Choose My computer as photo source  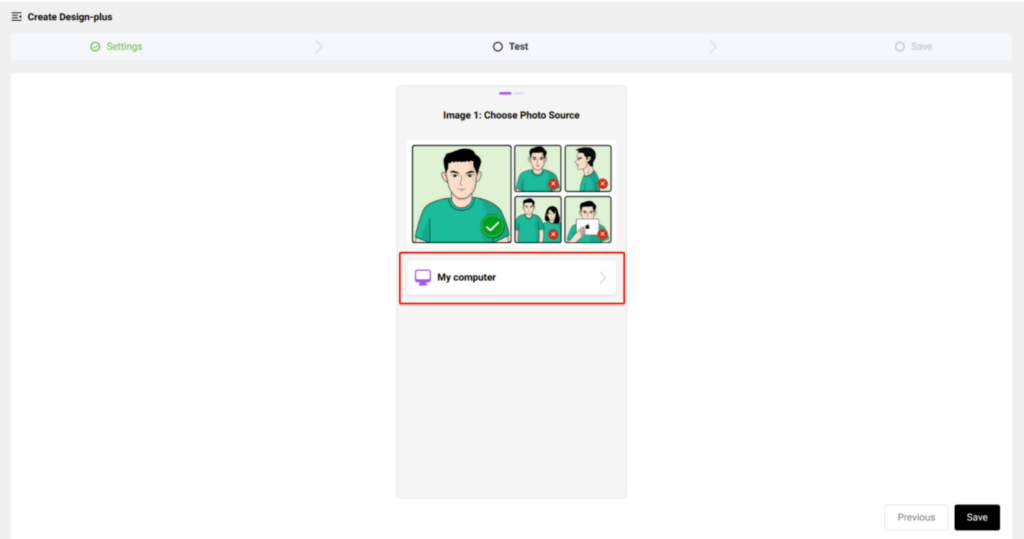pyautogui.click(x=511, y=278)
